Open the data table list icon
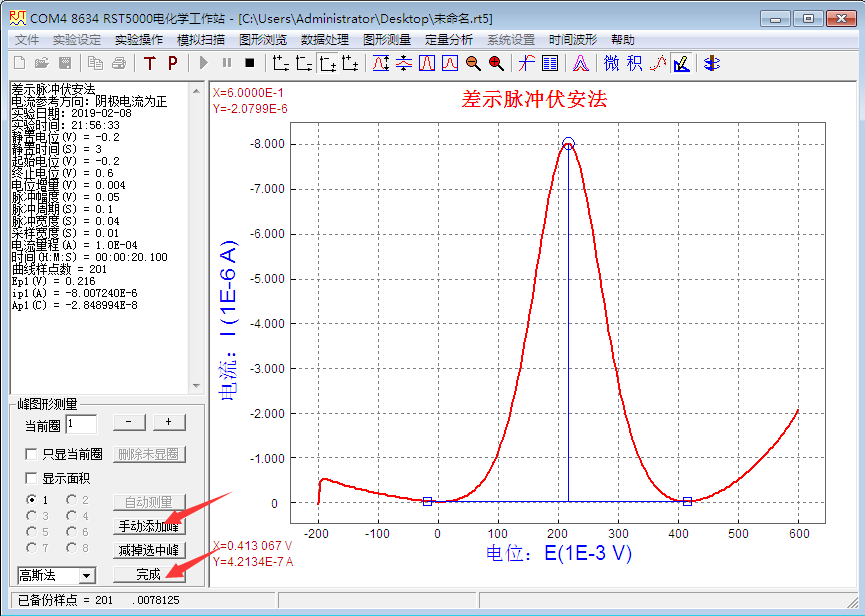Image resolution: width=865 pixels, height=616 pixels. coord(550,64)
